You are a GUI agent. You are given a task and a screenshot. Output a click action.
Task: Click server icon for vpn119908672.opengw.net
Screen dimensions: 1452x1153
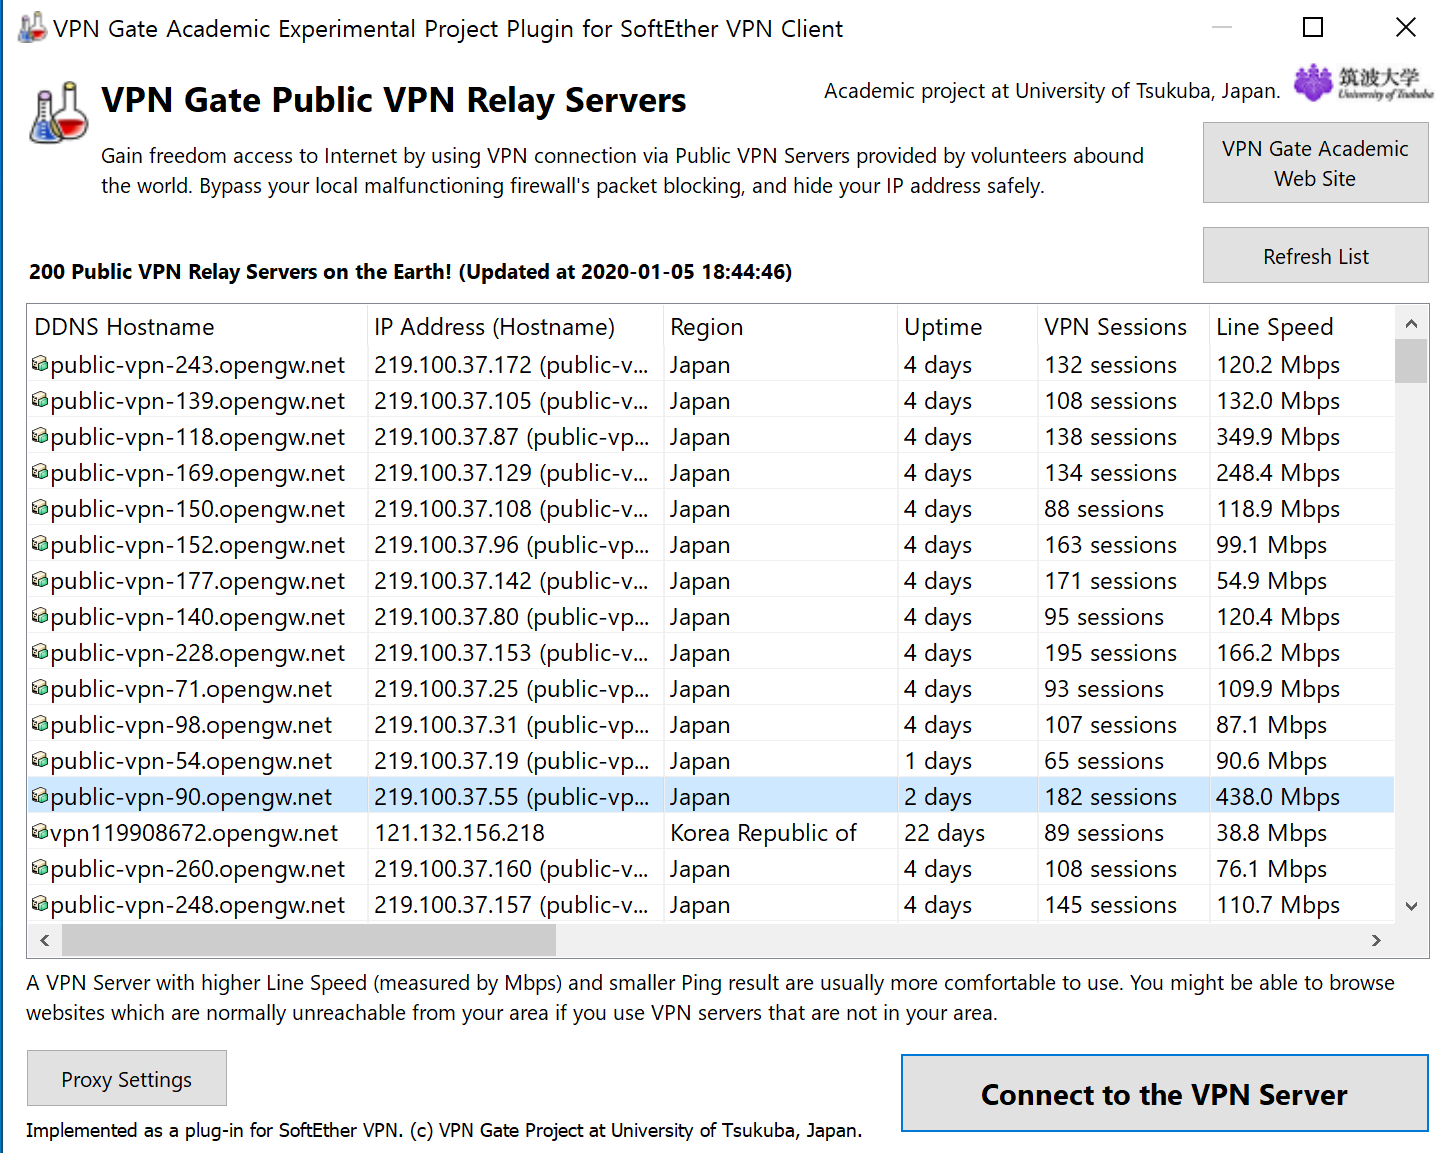pyautogui.click(x=40, y=832)
